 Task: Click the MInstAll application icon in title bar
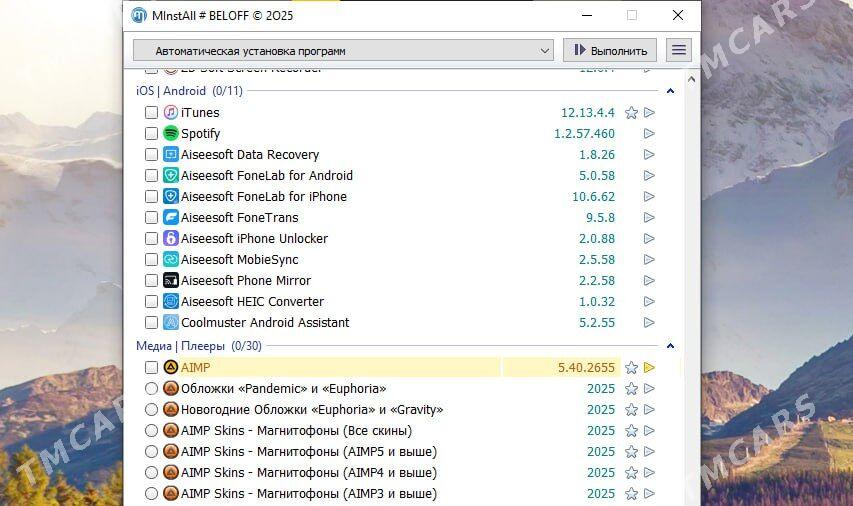(x=139, y=15)
